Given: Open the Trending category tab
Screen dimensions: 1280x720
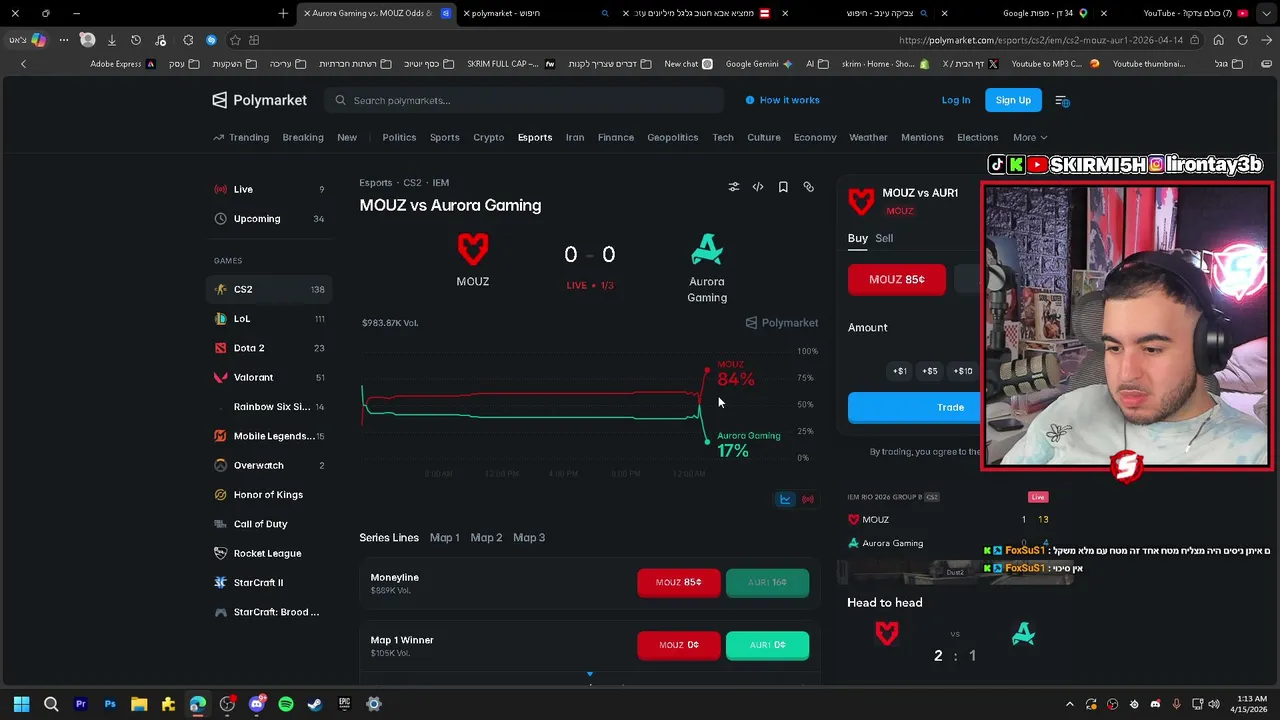Looking at the screenshot, I should click(241, 137).
